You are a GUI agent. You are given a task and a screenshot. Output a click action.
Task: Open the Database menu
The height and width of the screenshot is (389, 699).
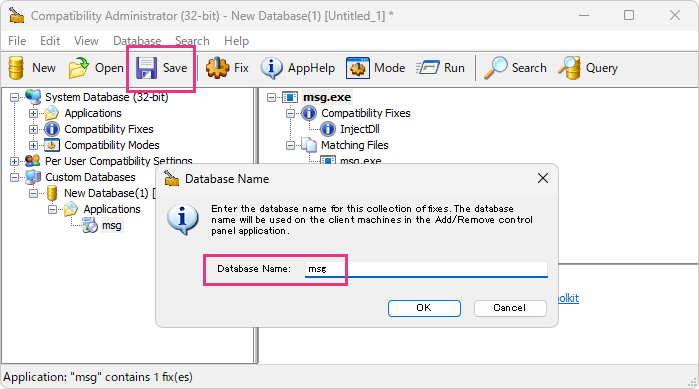tap(137, 41)
